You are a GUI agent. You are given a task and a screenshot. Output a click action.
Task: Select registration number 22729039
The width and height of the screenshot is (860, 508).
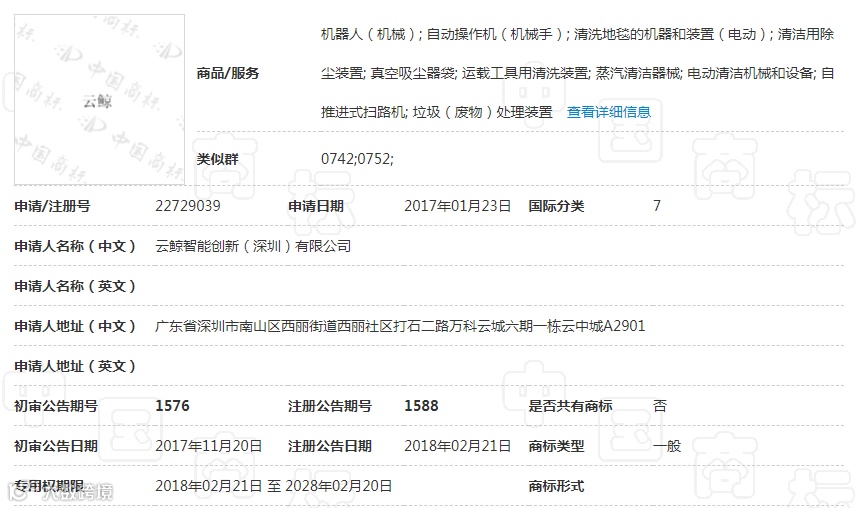188,206
